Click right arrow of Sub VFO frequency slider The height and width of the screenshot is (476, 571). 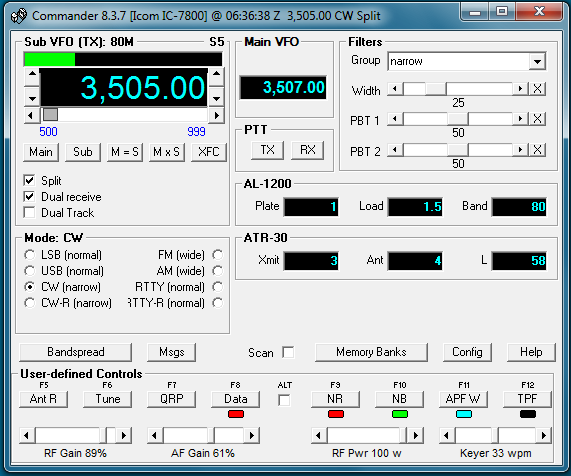tap(217, 115)
